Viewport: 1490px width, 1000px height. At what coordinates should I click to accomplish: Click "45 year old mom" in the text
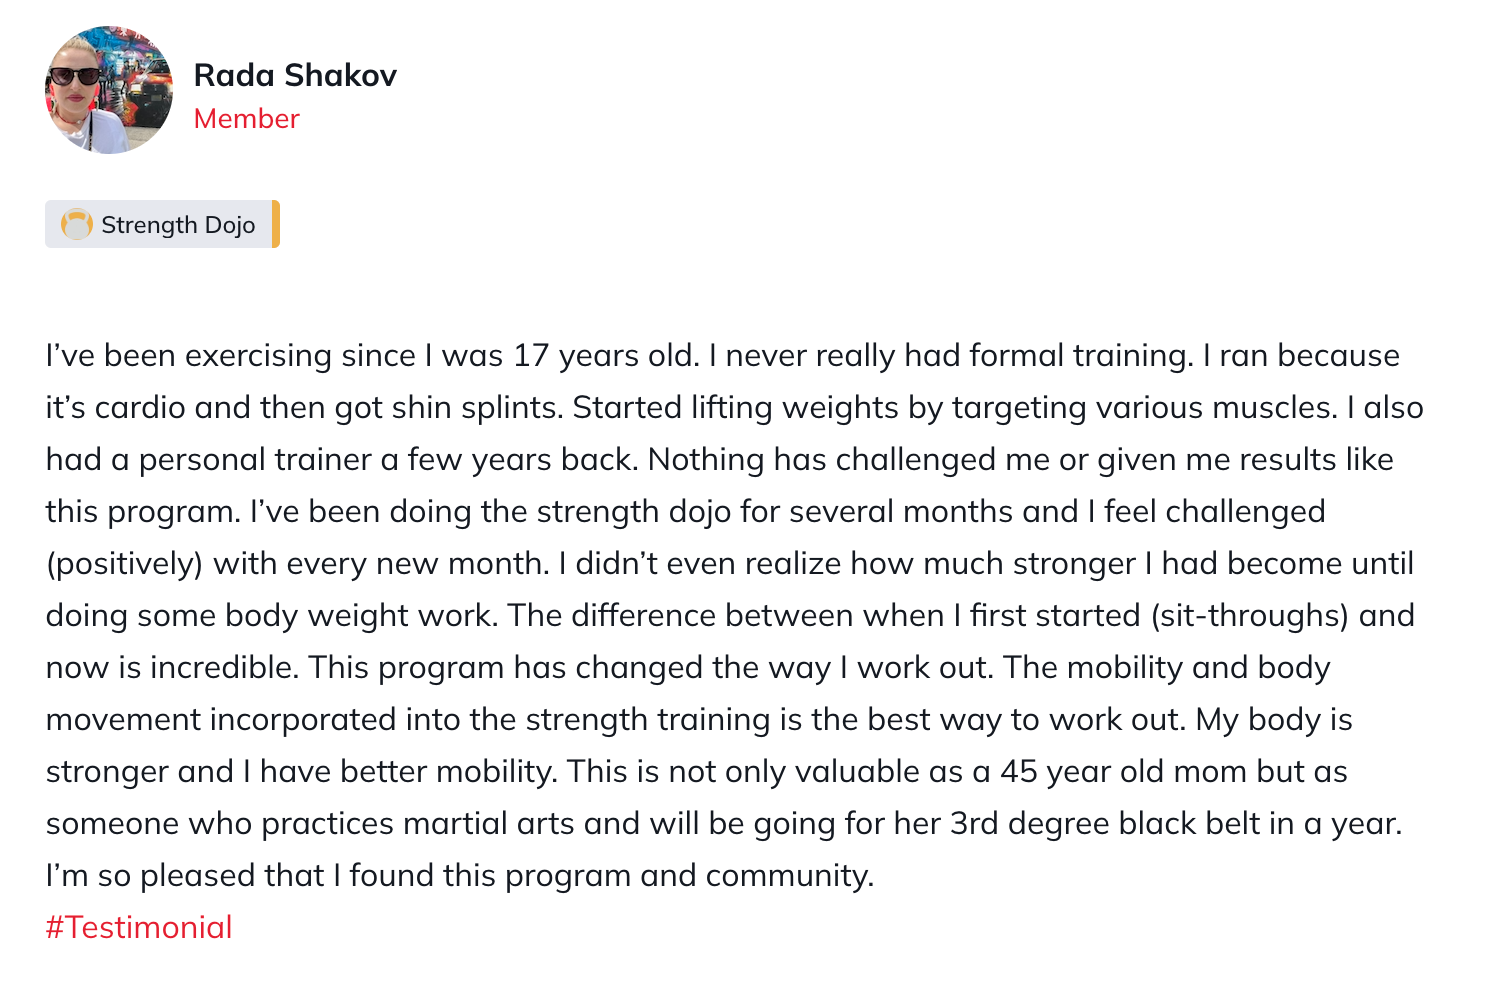(1124, 772)
